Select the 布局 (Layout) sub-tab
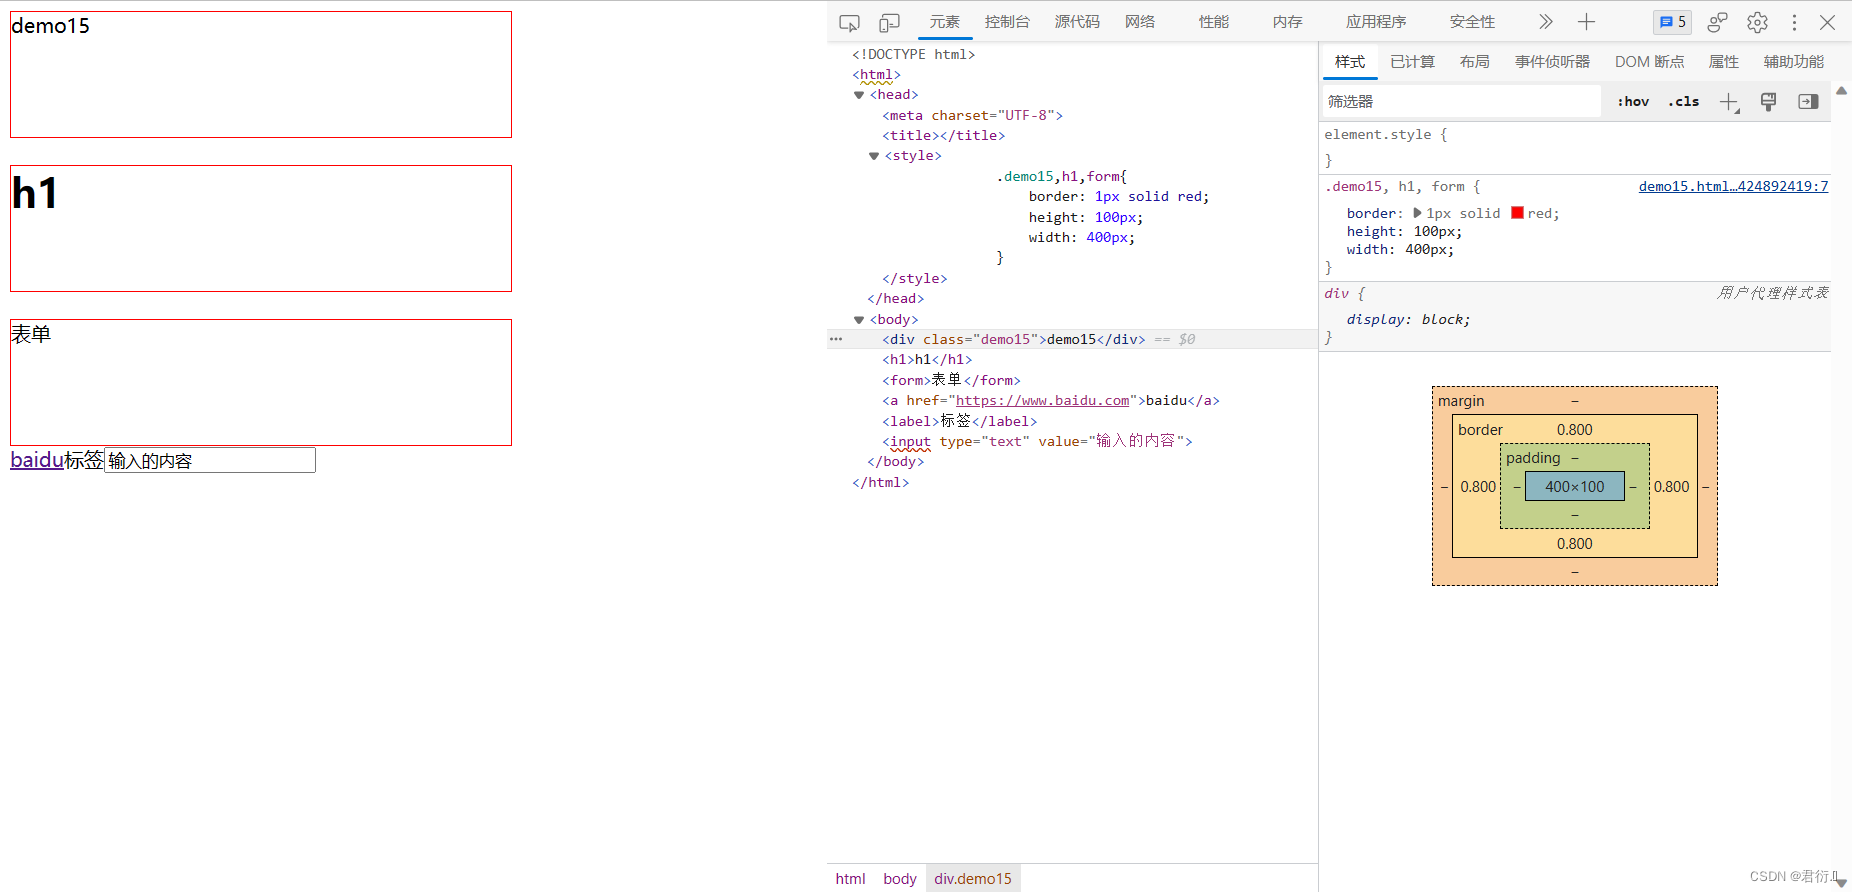The image size is (1852, 892). tap(1474, 62)
